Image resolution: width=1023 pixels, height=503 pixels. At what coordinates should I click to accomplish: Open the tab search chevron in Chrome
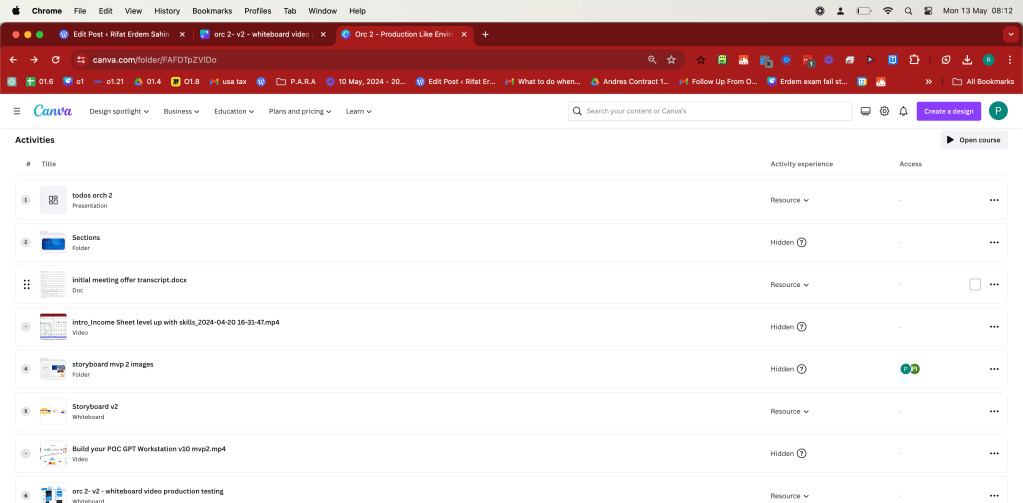coord(1009,35)
